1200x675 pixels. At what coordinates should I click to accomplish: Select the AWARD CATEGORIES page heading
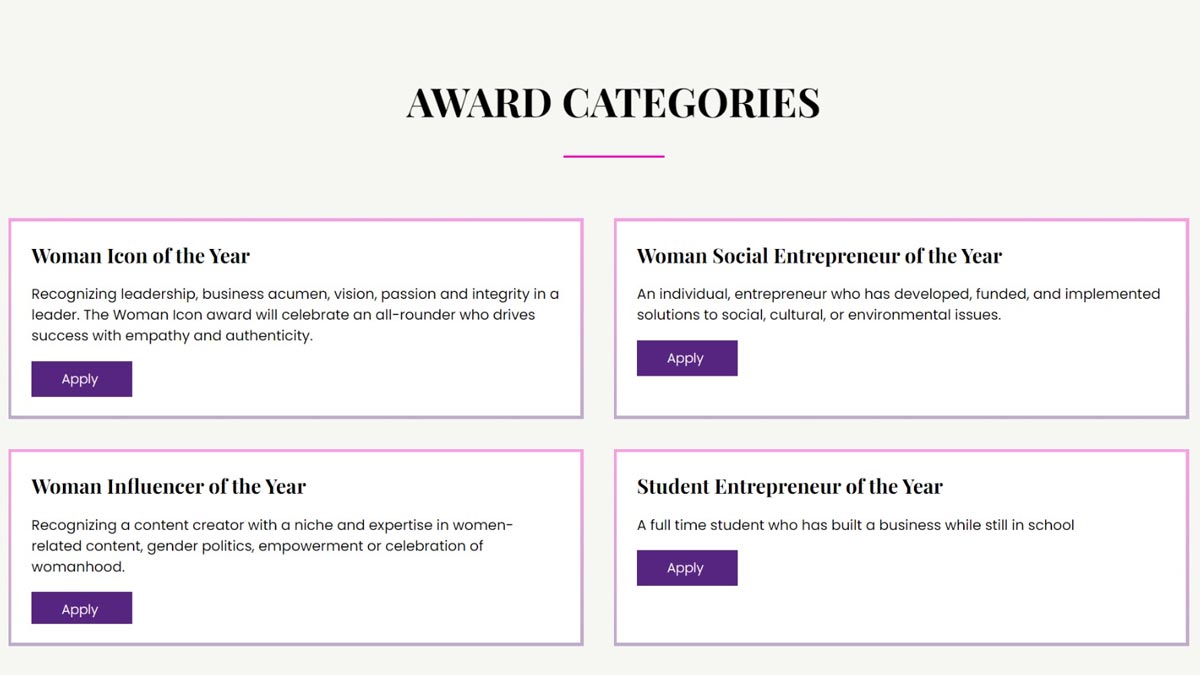612,103
